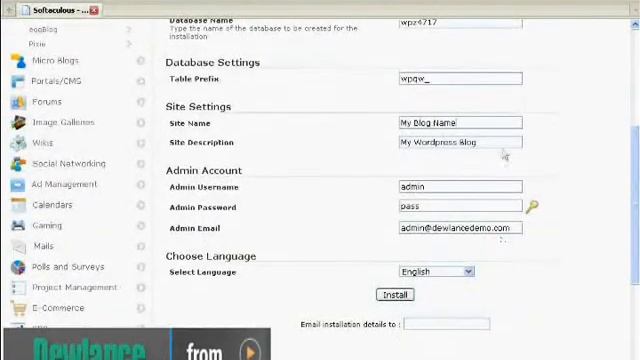The width and height of the screenshot is (640, 360).
Task: Open the Gaming category icon
Action: (18, 226)
